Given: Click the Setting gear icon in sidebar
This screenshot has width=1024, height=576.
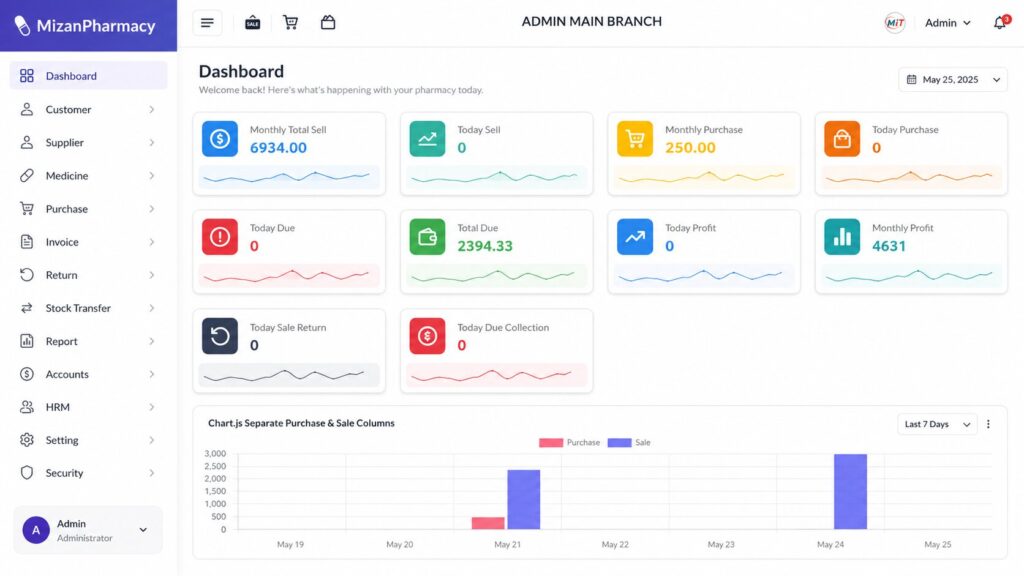Looking at the screenshot, I should coord(27,440).
